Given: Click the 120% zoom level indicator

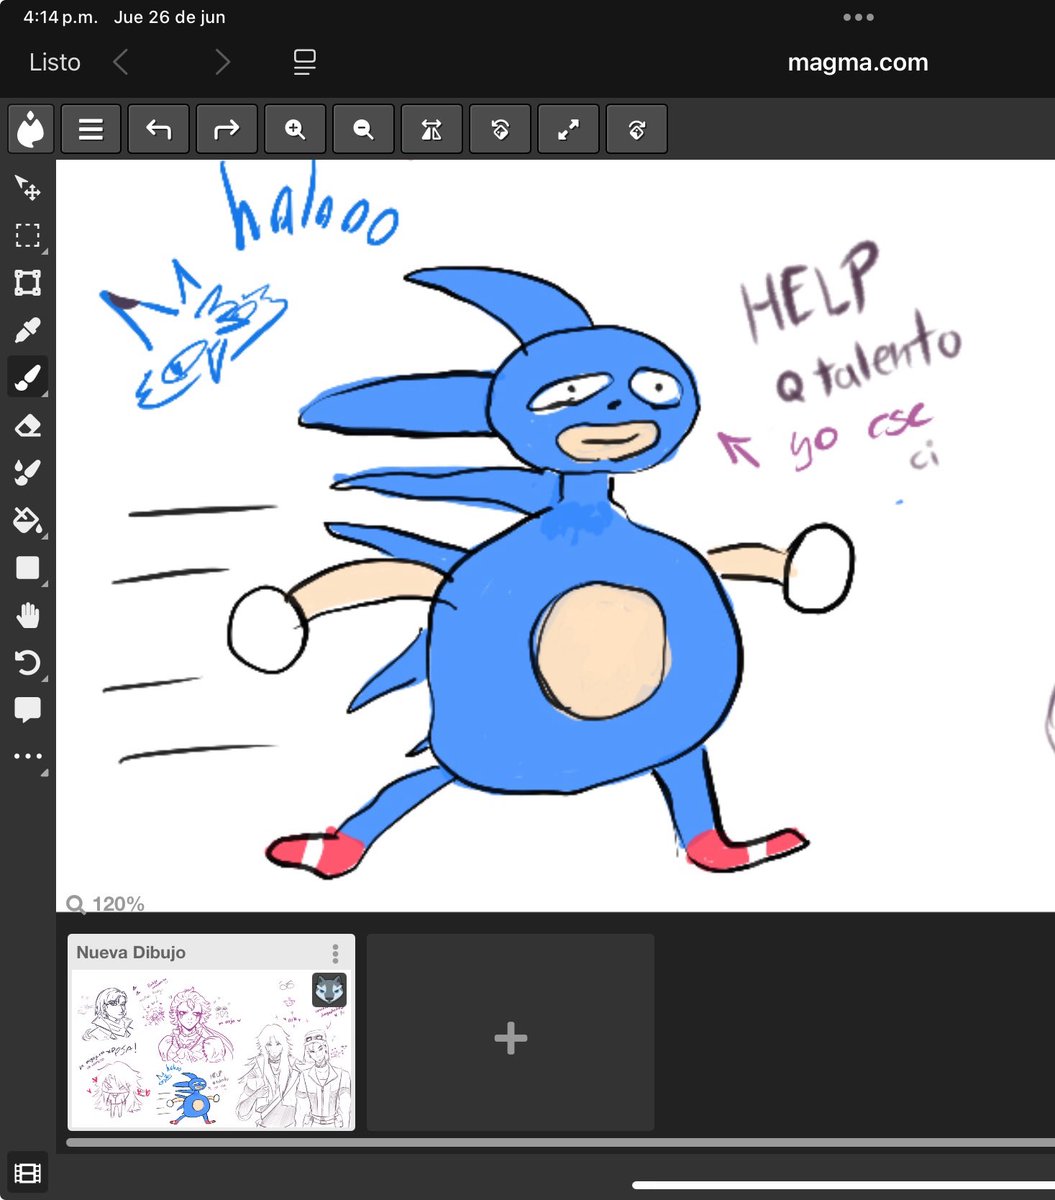Looking at the screenshot, I should pyautogui.click(x=106, y=904).
